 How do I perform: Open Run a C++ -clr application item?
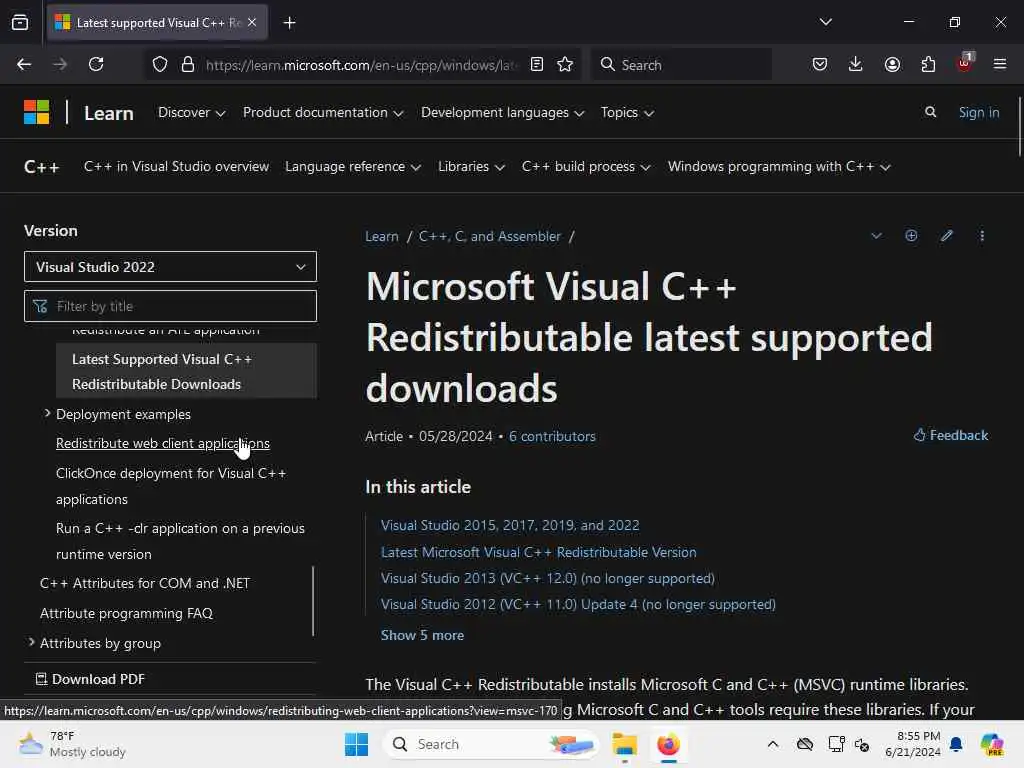pyautogui.click(x=180, y=541)
